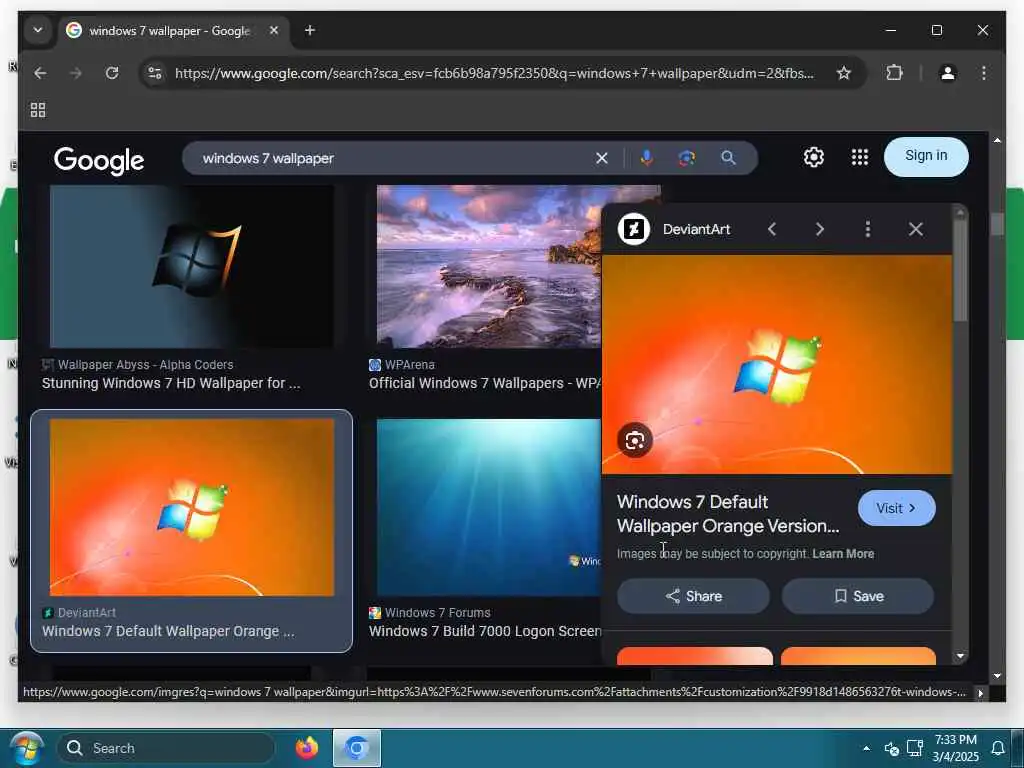Click the taskbar Search box
1024x768 pixels.
tap(167, 748)
